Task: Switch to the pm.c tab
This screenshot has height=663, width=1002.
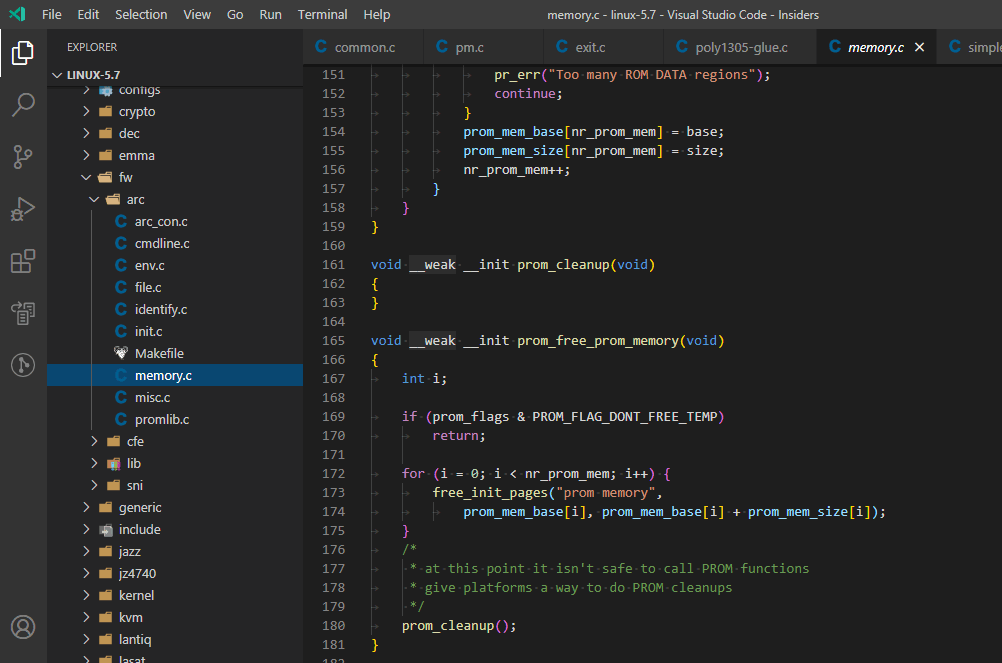Action: pyautogui.click(x=484, y=47)
